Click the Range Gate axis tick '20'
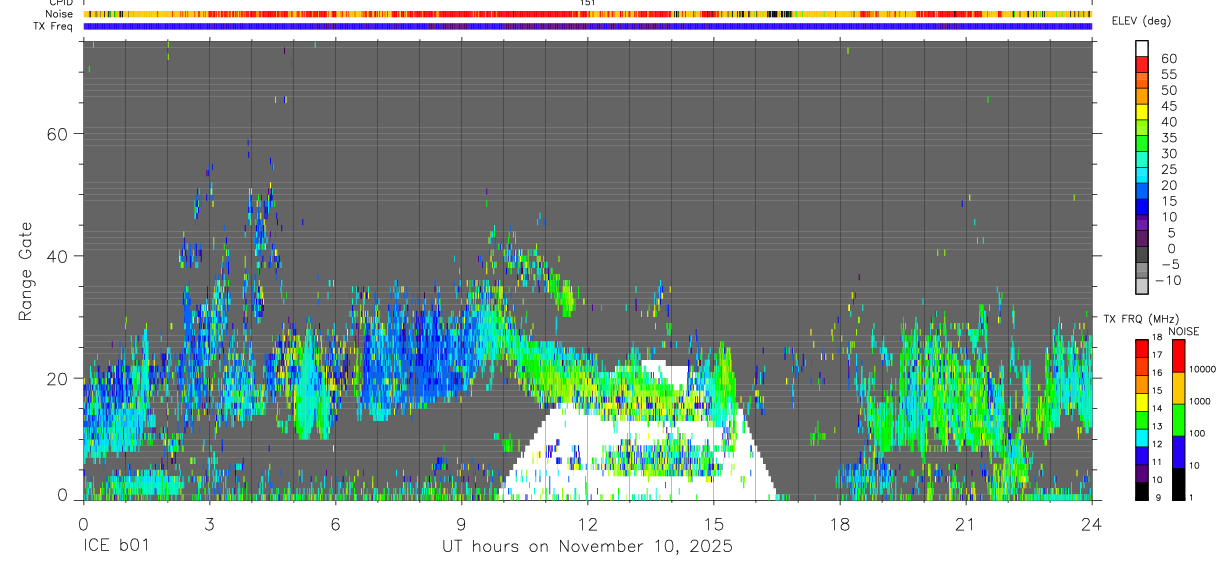Viewport: 1228px width, 567px height. (x=58, y=378)
